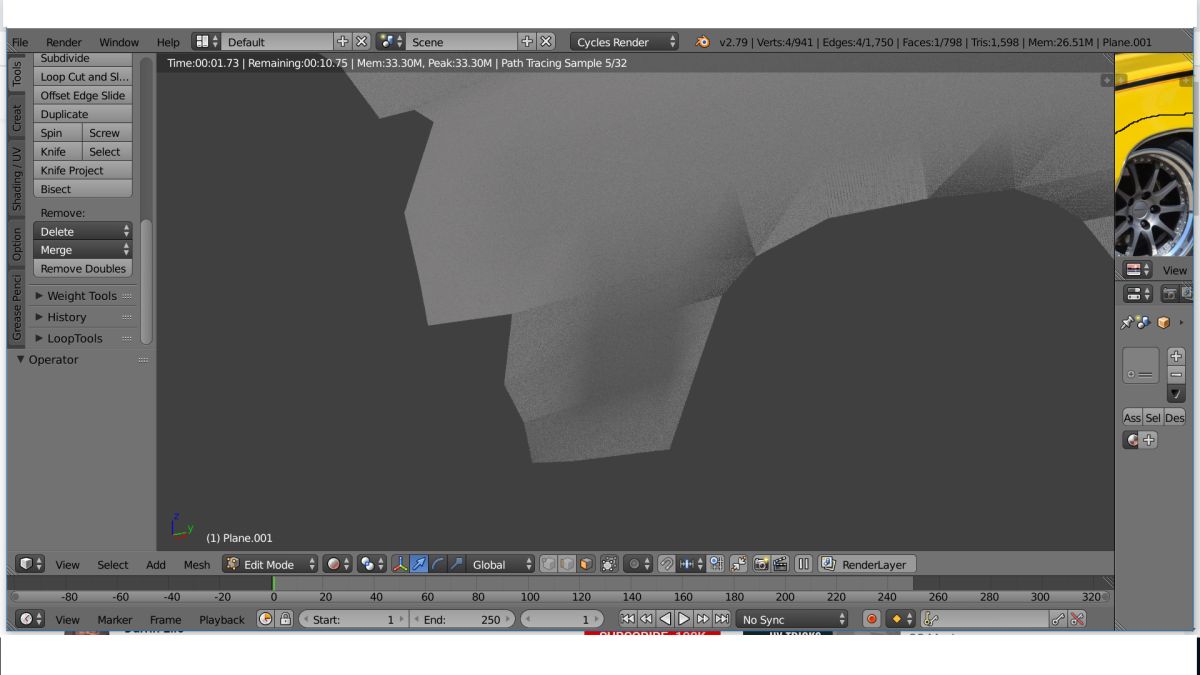The width and height of the screenshot is (1200, 675).
Task: Open the No Sync dropdown
Action: tap(791, 619)
